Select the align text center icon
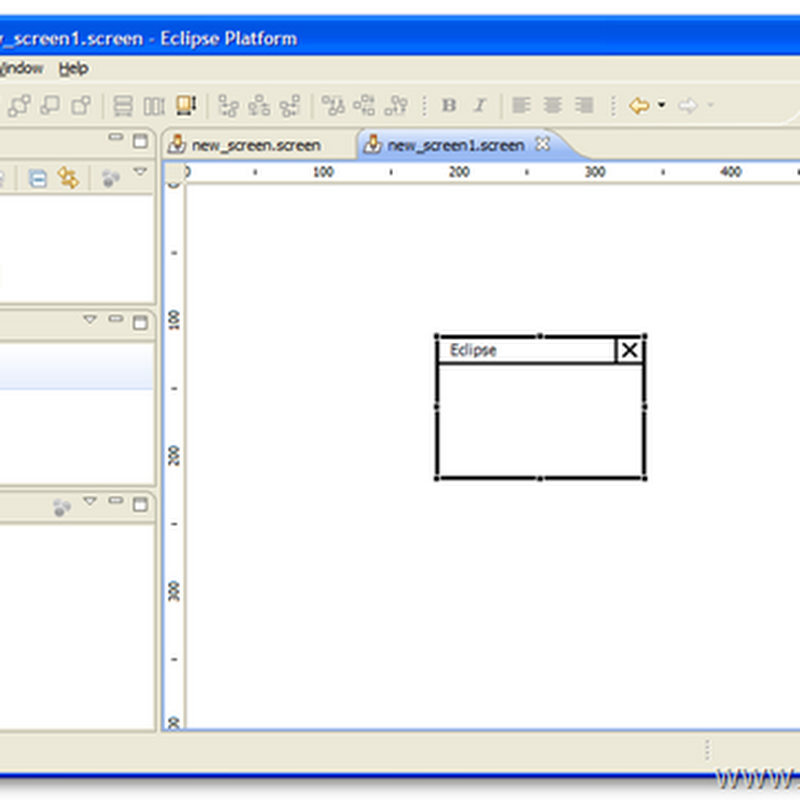This screenshot has height=800, width=800. point(551,104)
